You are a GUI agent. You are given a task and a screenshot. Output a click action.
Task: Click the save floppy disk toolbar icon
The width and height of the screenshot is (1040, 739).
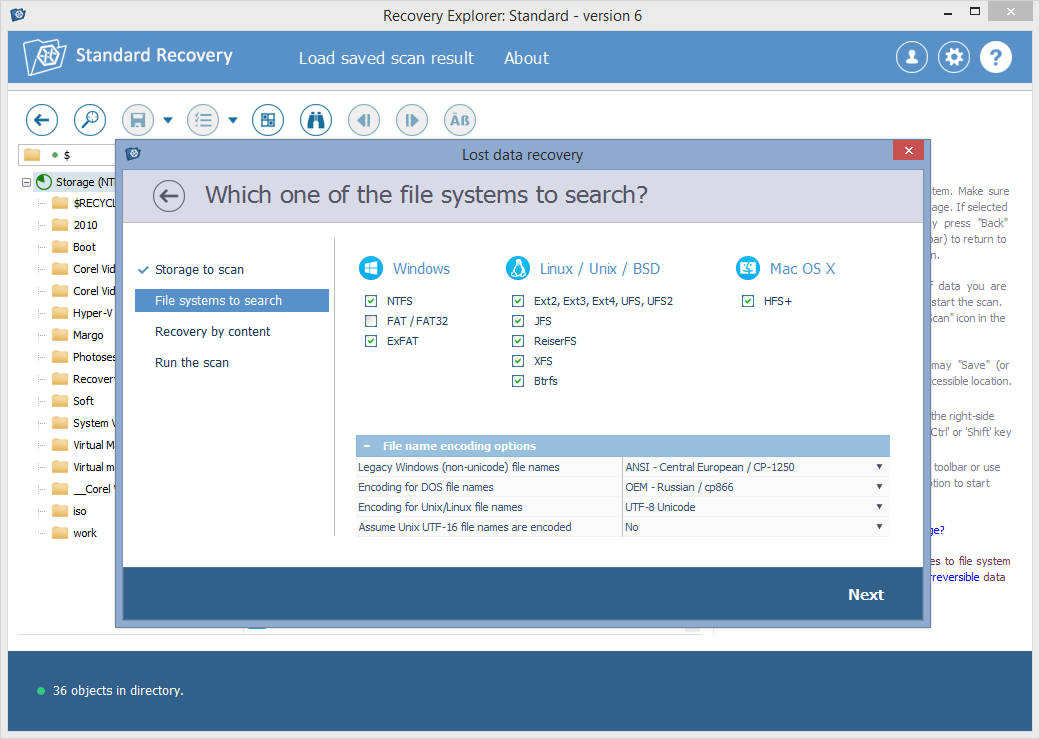click(x=138, y=120)
